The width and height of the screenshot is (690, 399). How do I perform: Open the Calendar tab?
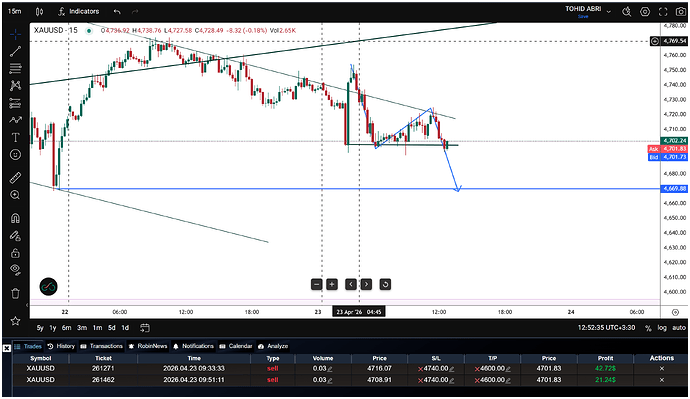pos(236,346)
